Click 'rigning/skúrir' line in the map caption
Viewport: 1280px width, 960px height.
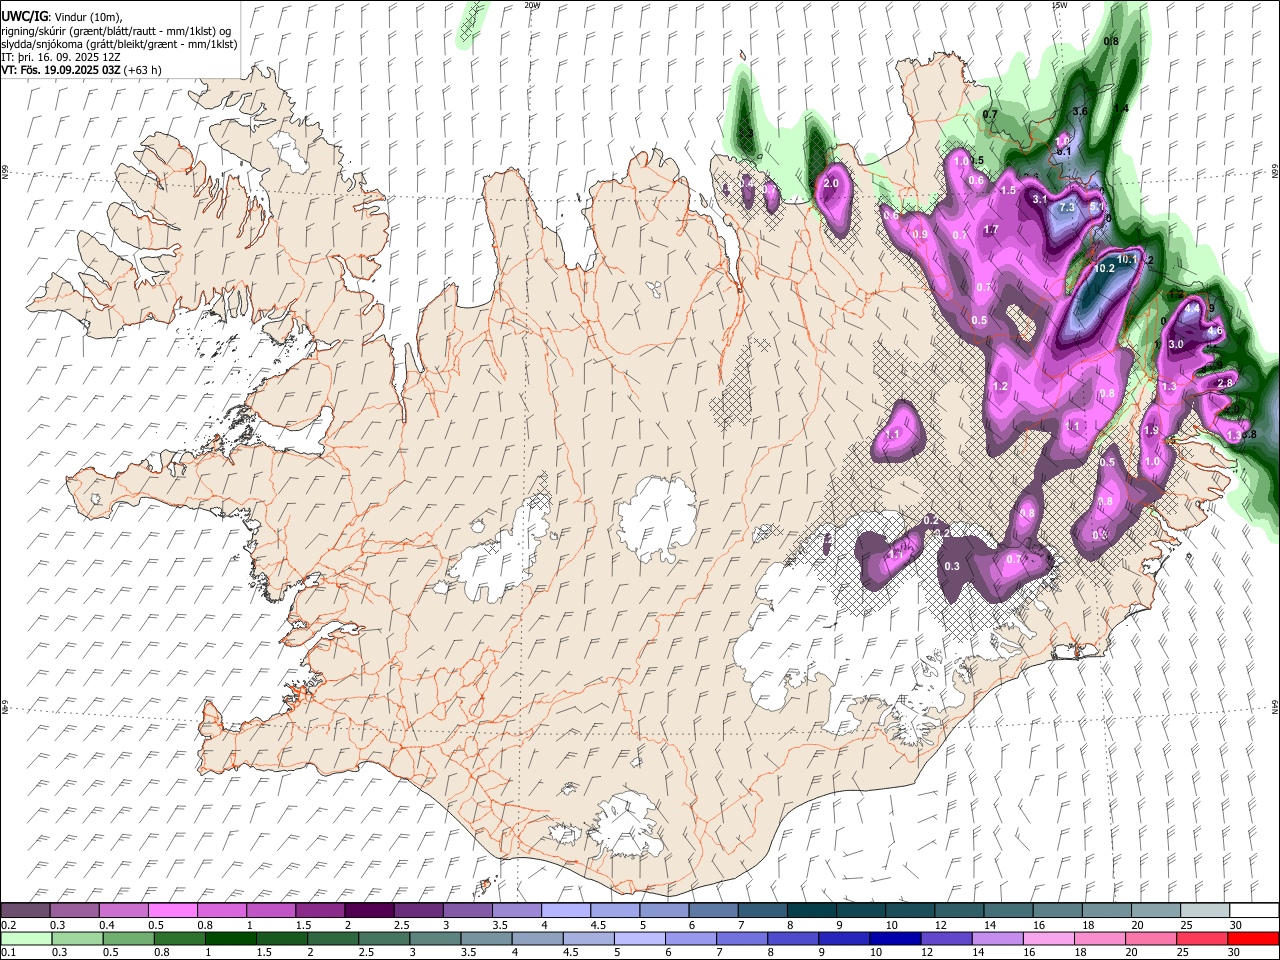pos(115,31)
